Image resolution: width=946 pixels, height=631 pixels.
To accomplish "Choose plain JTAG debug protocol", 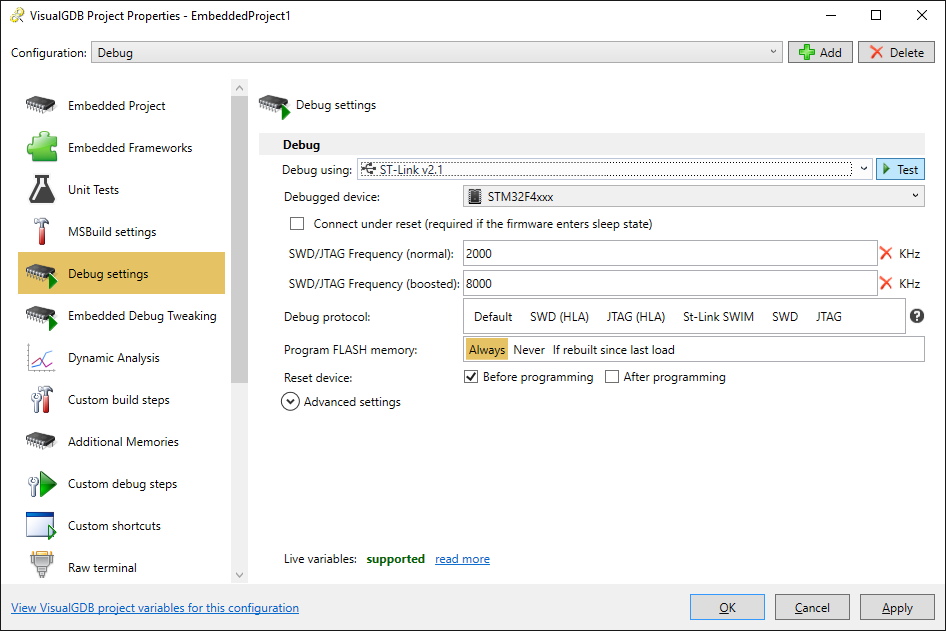I will click(829, 317).
